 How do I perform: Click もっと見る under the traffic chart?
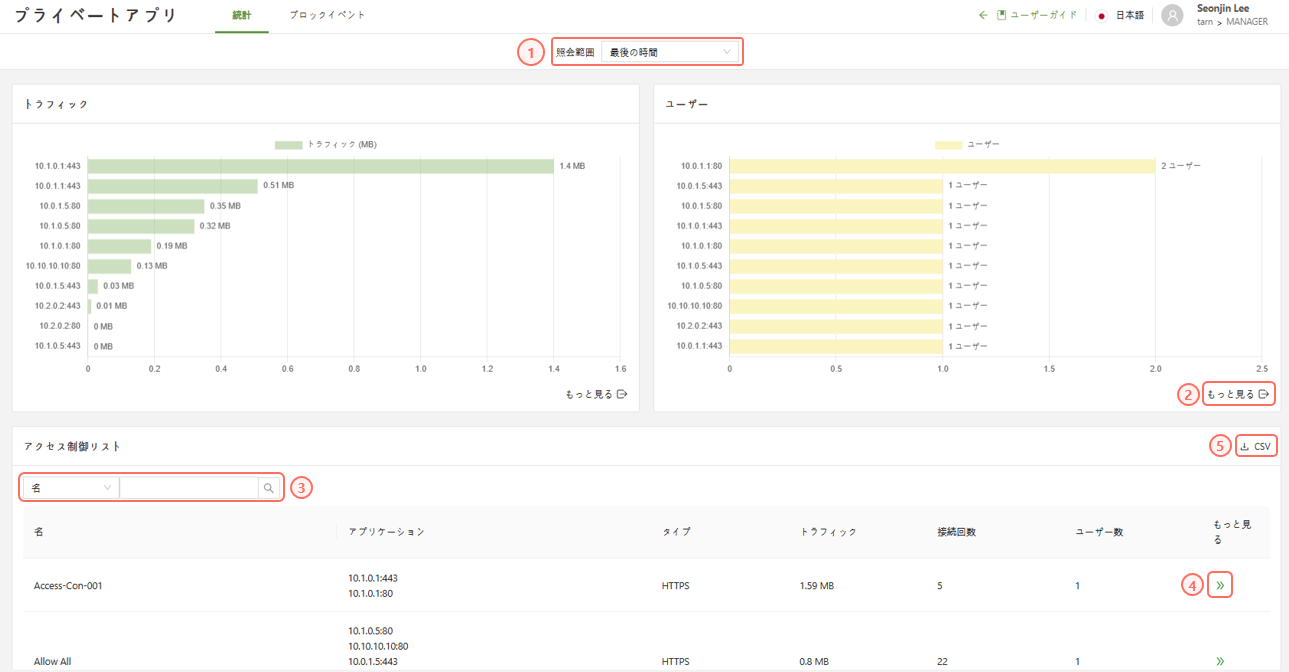click(x=596, y=394)
